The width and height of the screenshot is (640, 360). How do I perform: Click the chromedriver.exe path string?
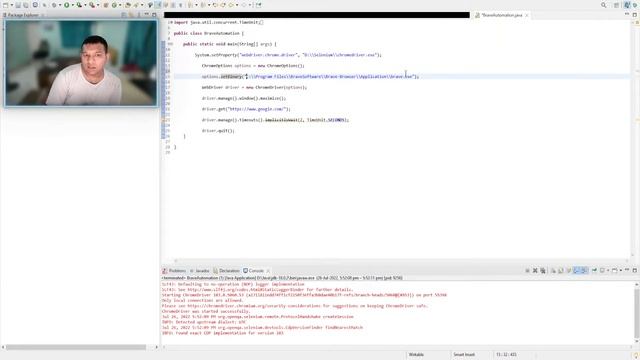(x=340, y=55)
